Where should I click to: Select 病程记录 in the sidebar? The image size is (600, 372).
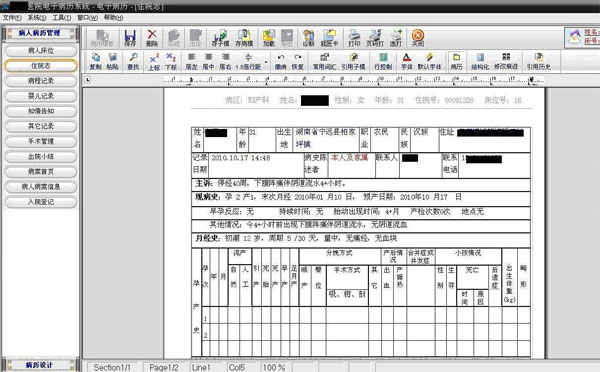tap(41, 81)
